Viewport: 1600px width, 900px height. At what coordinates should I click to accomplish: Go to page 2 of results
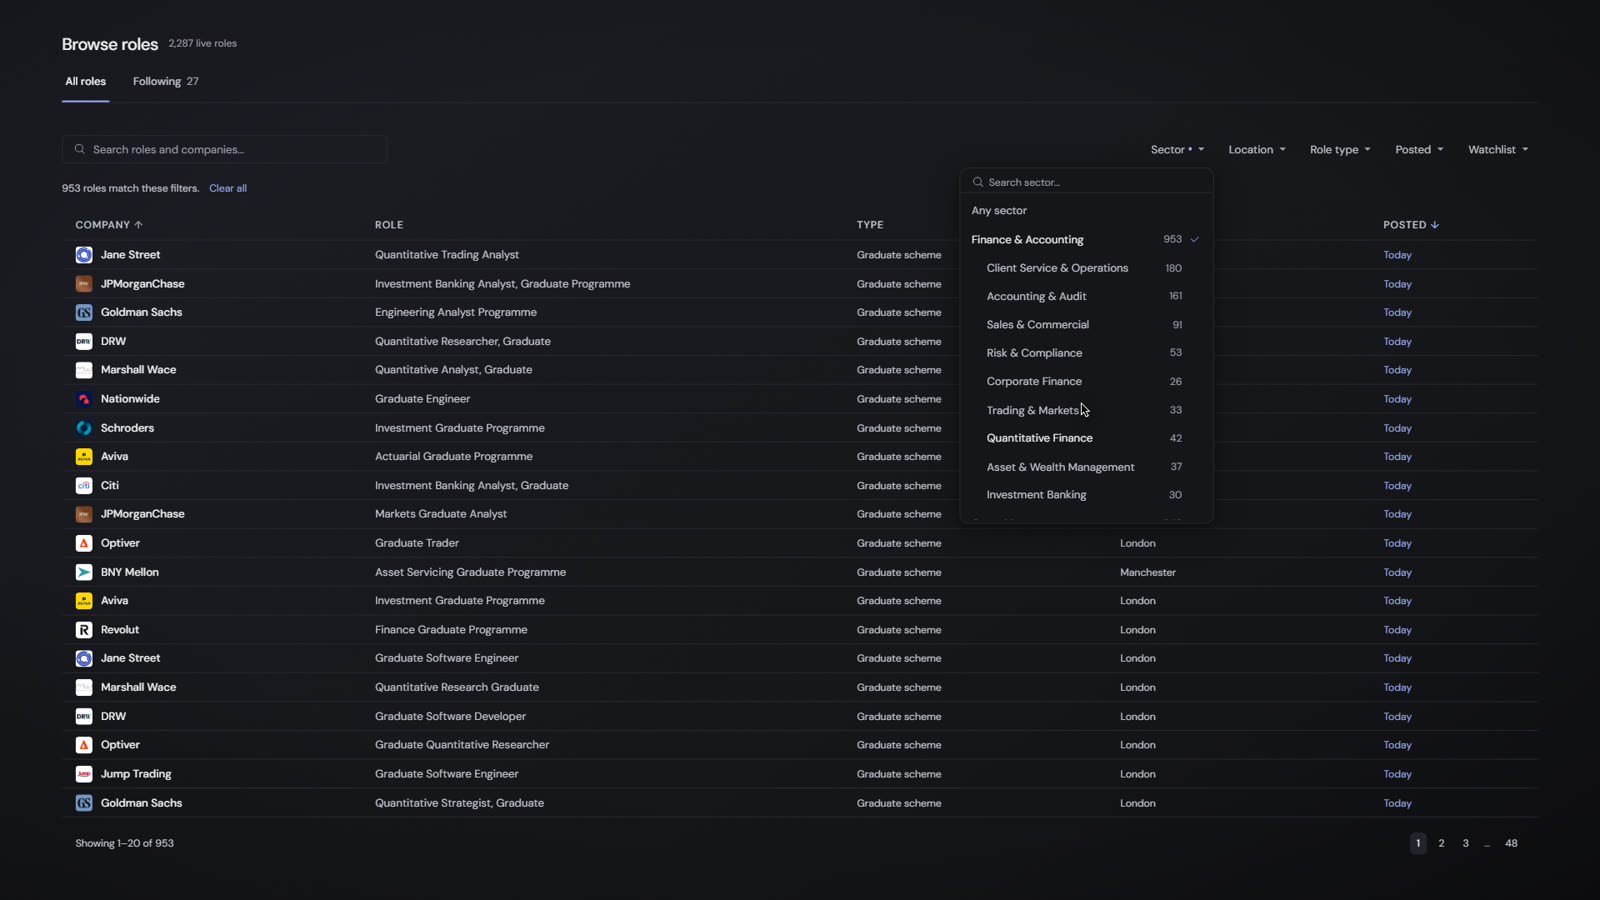pyautogui.click(x=1441, y=843)
